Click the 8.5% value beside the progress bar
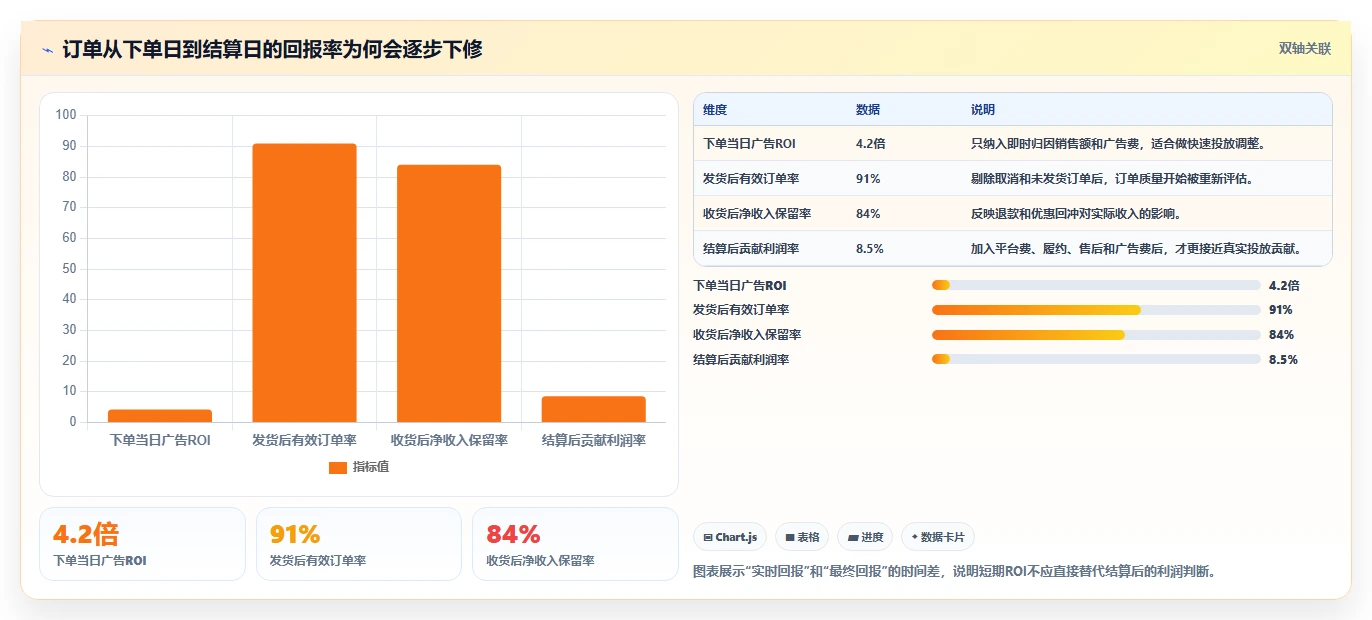1372x620 pixels. tap(1283, 359)
